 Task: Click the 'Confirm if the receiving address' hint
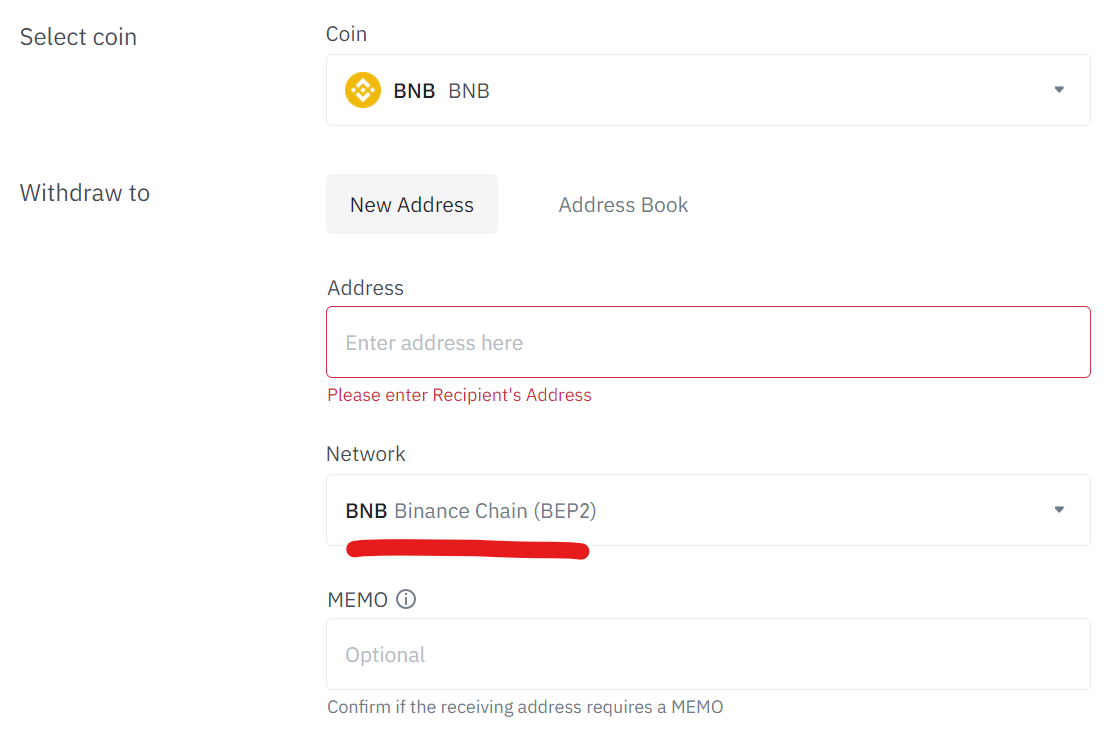(525, 707)
